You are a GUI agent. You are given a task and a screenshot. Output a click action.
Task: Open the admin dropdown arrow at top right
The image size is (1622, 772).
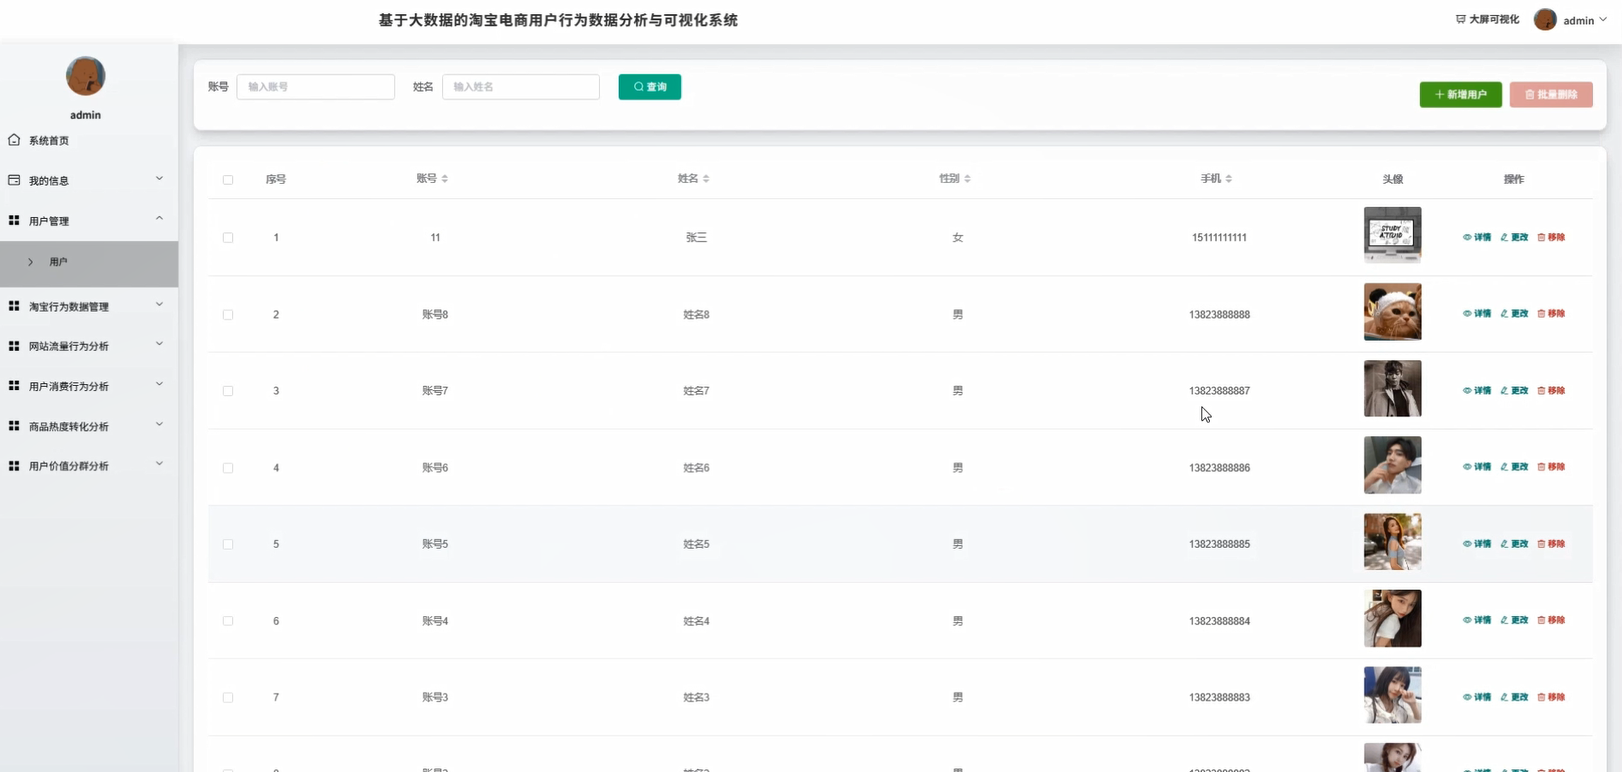[x=1603, y=20]
